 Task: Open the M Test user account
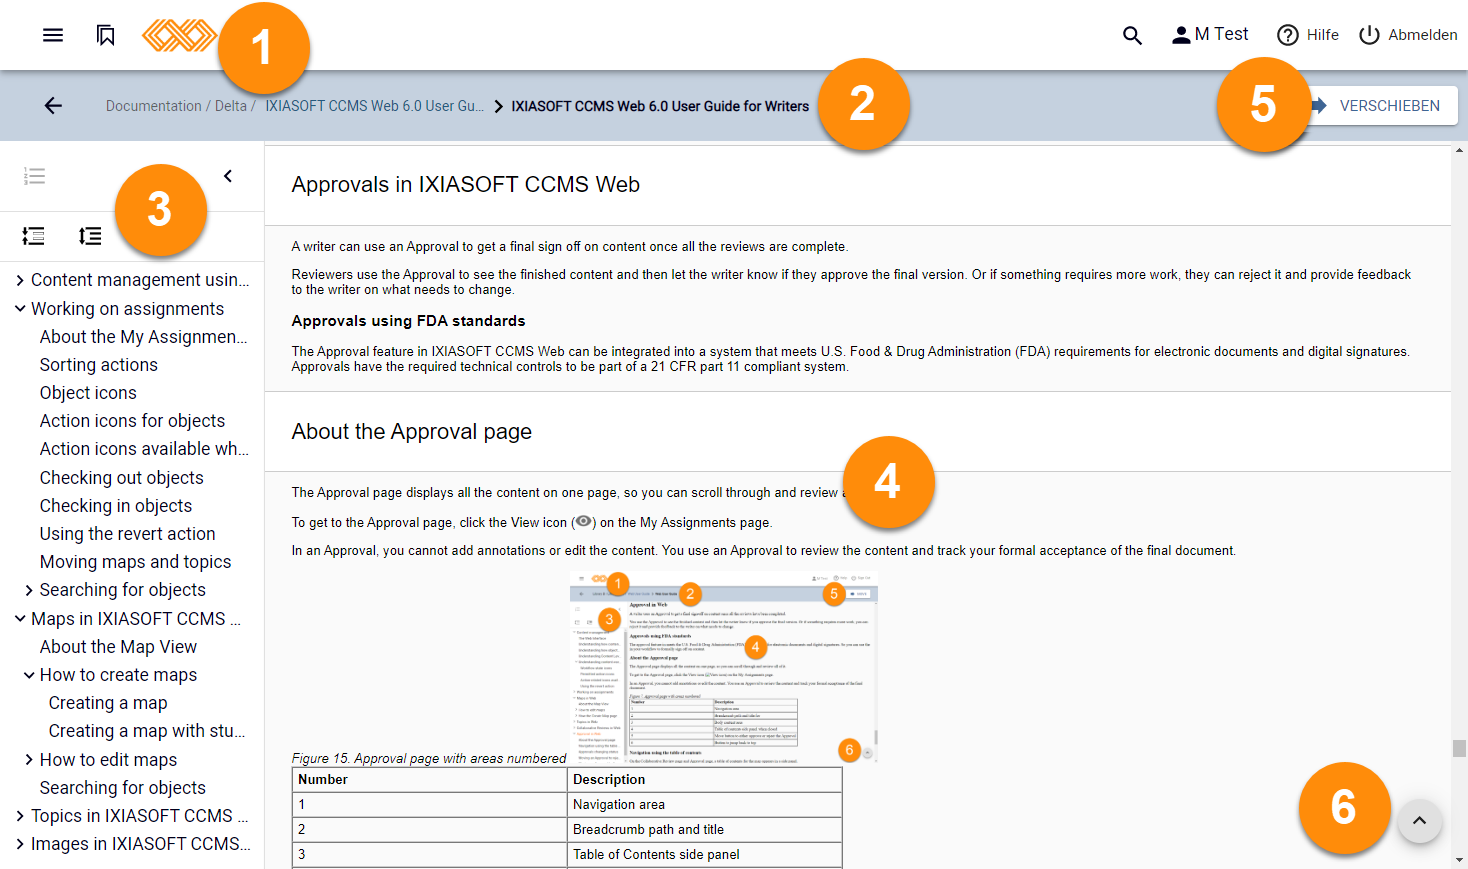tap(1210, 34)
